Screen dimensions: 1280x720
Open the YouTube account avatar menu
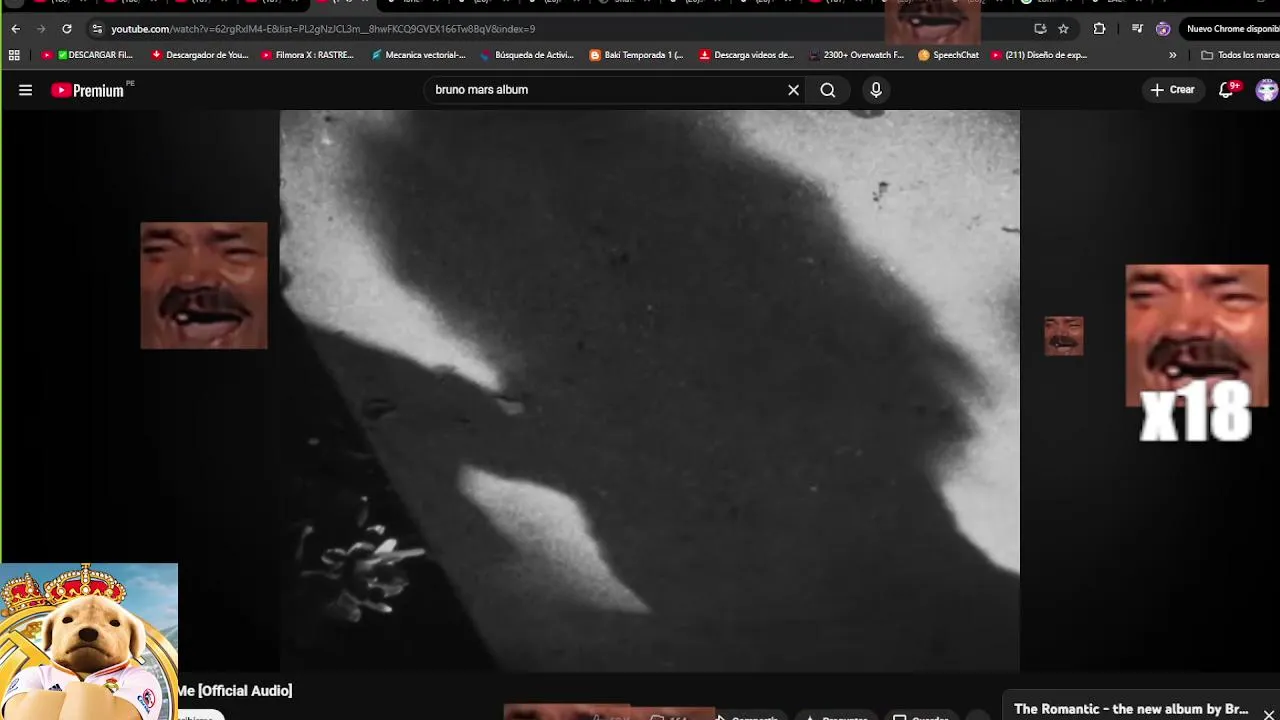[x=1267, y=90]
